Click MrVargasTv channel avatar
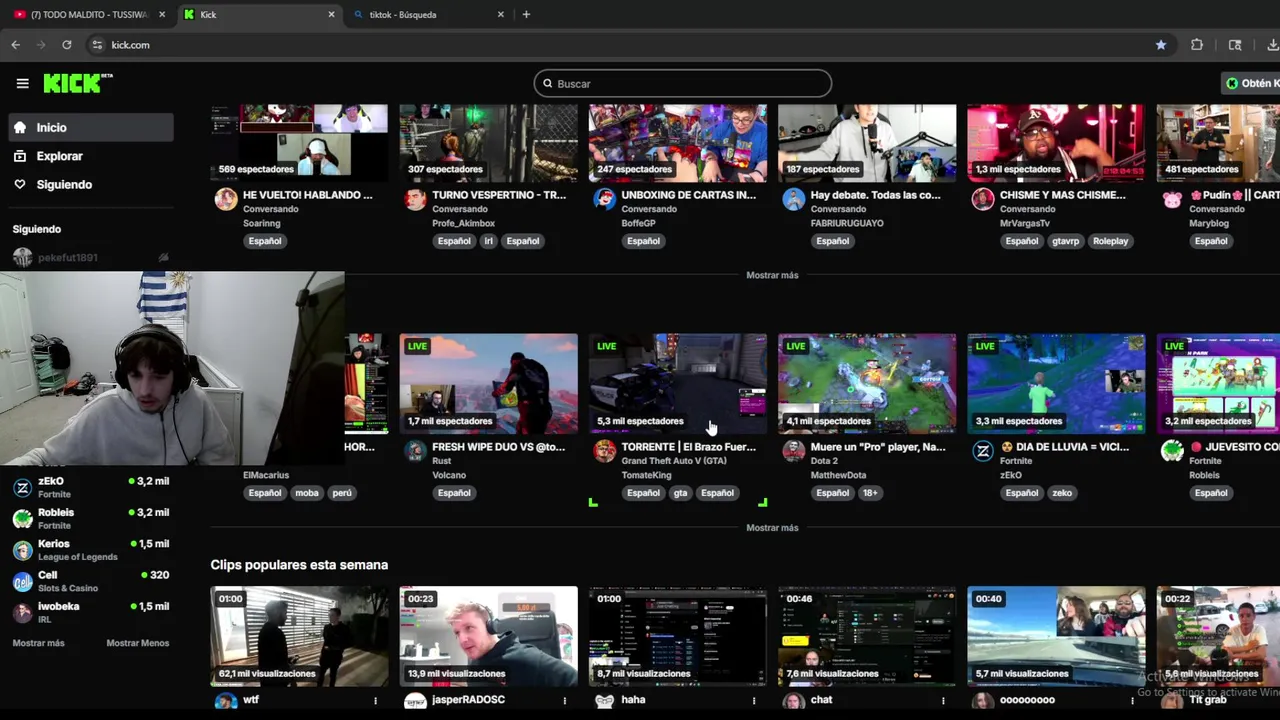This screenshot has height=720, width=1280. (983, 199)
